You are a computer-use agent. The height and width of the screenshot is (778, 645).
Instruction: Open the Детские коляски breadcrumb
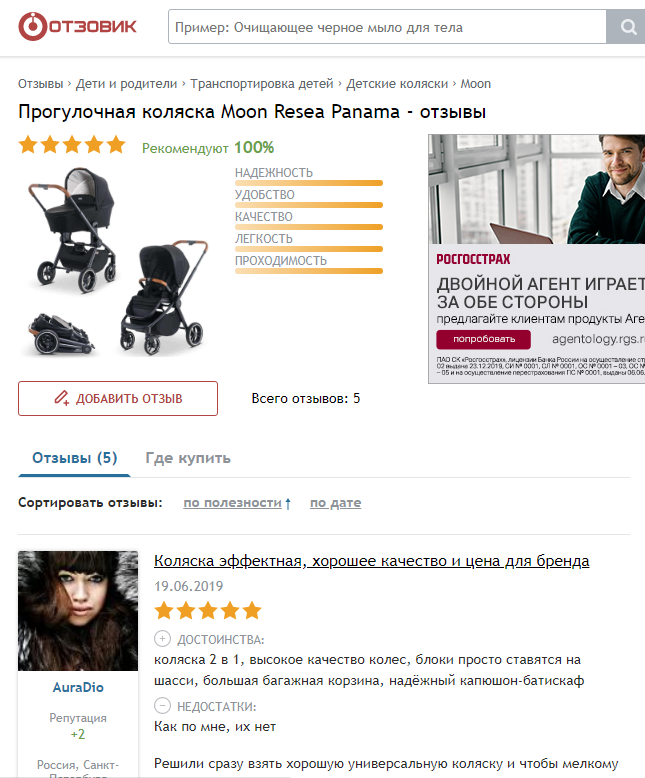tap(397, 84)
